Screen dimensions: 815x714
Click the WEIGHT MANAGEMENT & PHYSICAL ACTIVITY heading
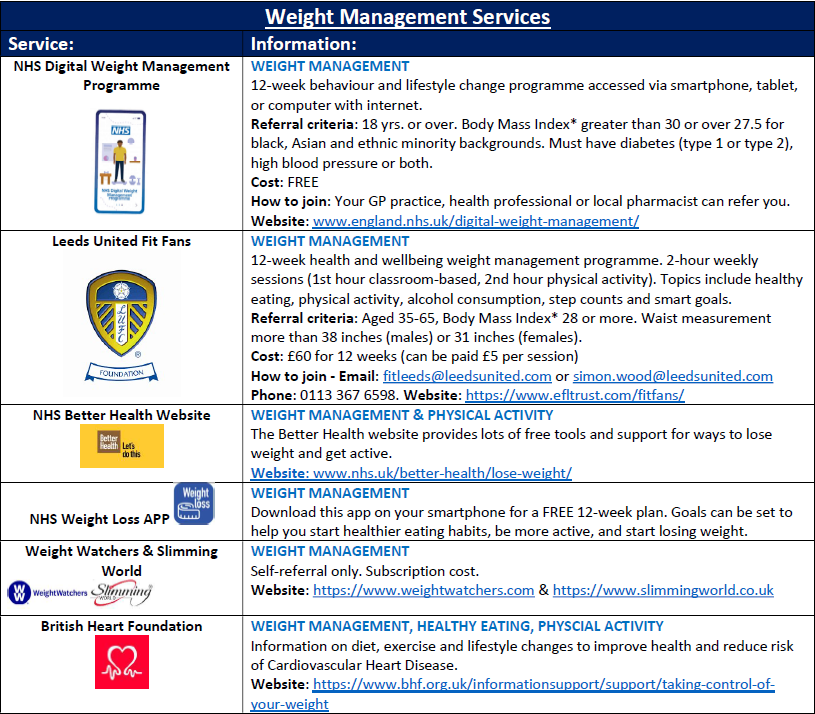[x=402, y=415]
